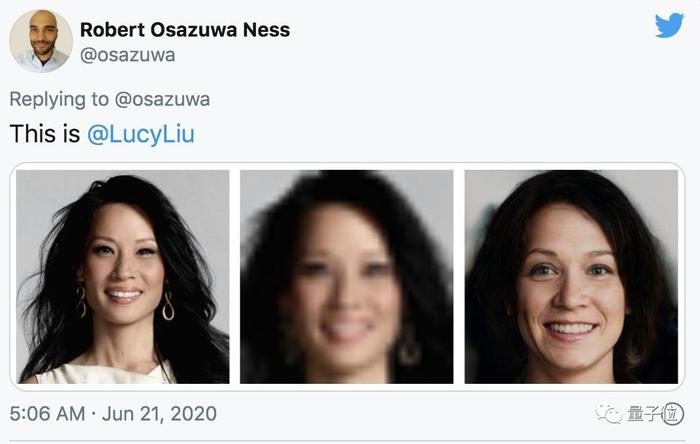Viewport: 700px width, 444px height.
Task: Open the display name Robert Osazuwa Ness
Action: pos(185,30)
